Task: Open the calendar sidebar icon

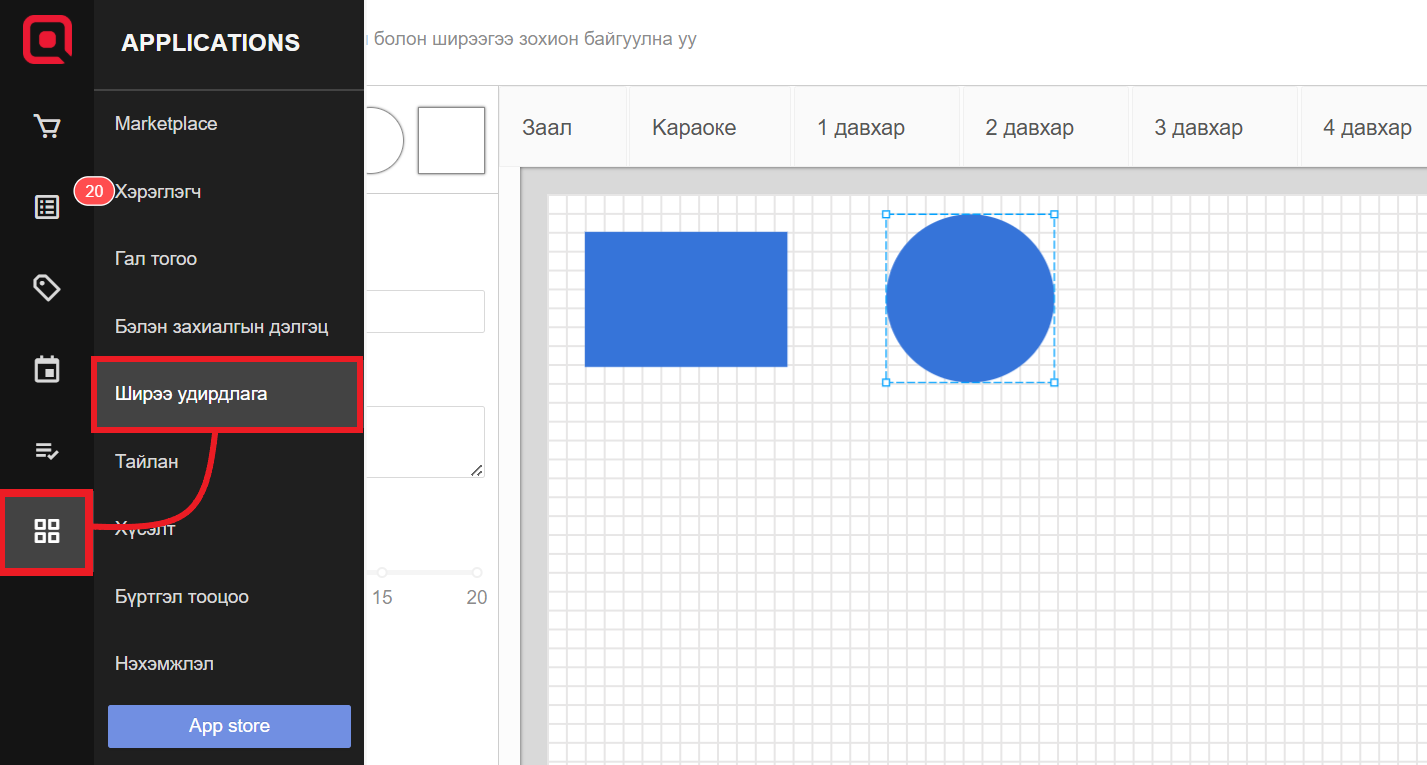Action: pos(47,369)
